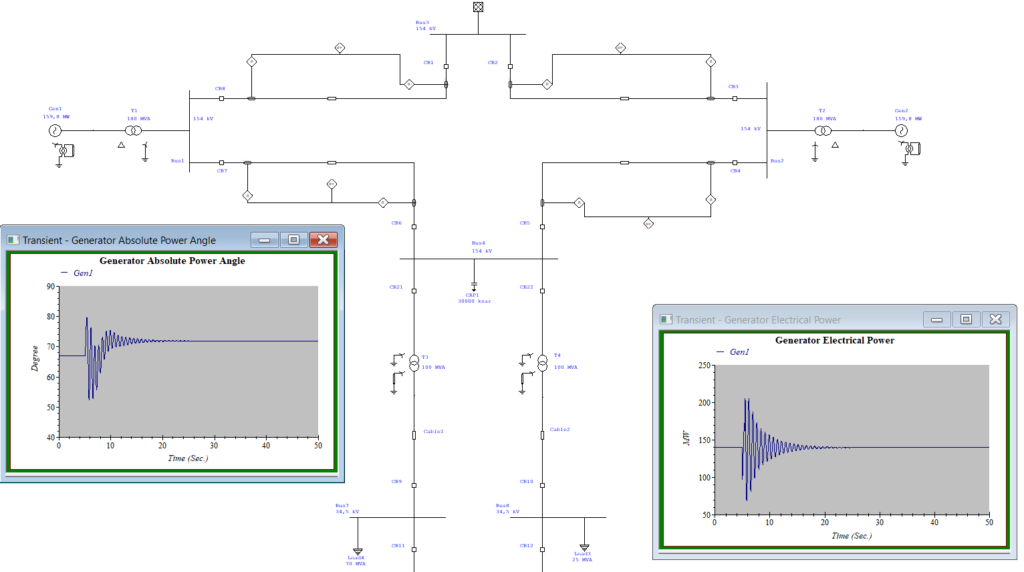The image size is (1024, 572).
Task: Click the Bus1 vertical busbar
Action: (x=189, y=131)
